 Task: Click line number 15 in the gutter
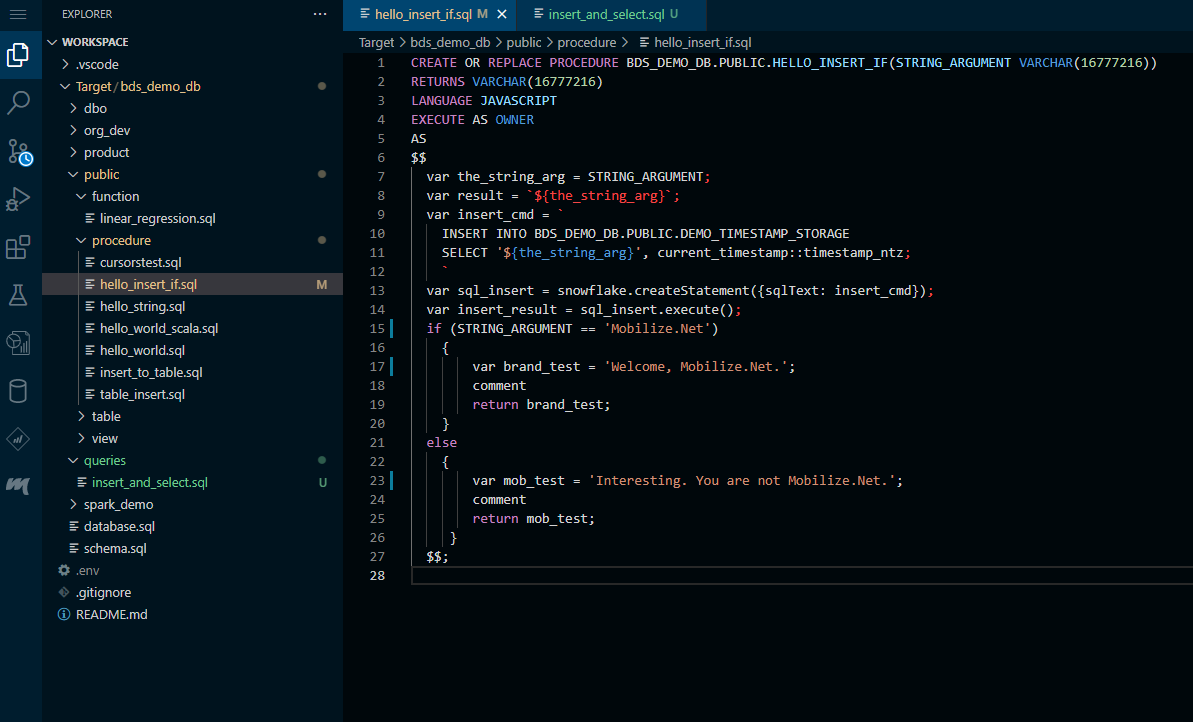[x=377, y=329]
